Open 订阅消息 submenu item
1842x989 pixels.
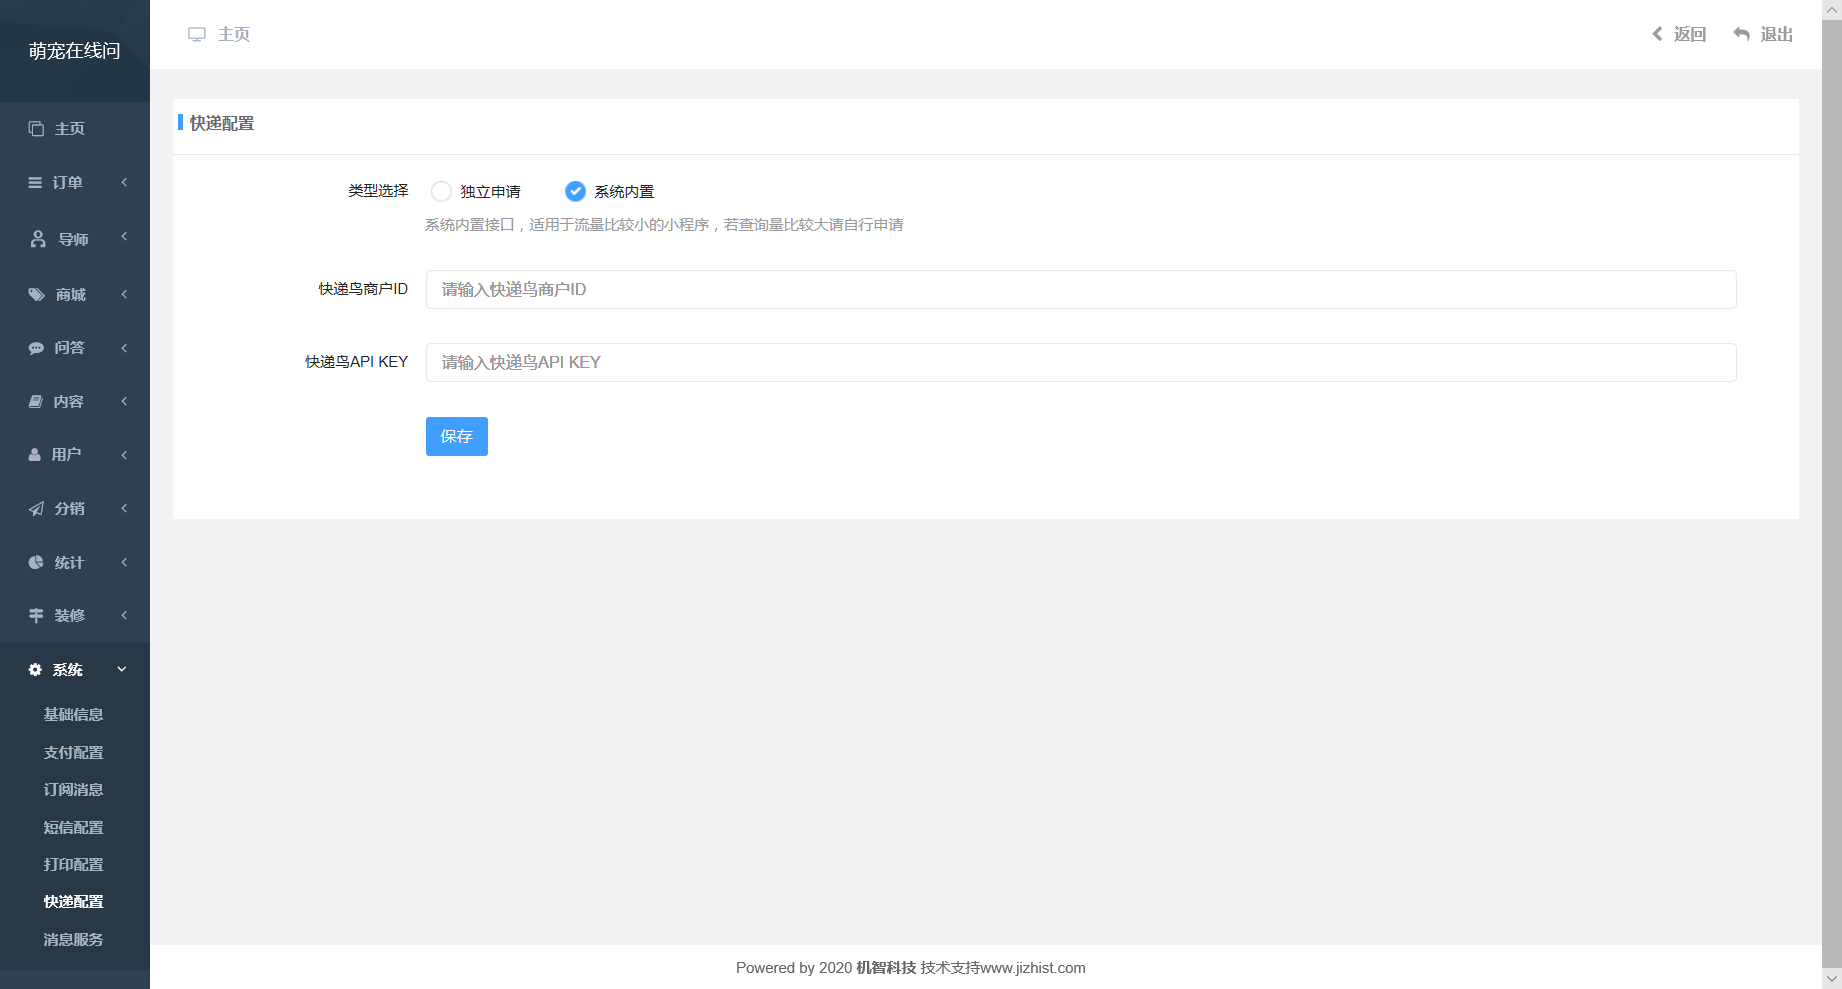pyautogui.click(x=74, y=790)
